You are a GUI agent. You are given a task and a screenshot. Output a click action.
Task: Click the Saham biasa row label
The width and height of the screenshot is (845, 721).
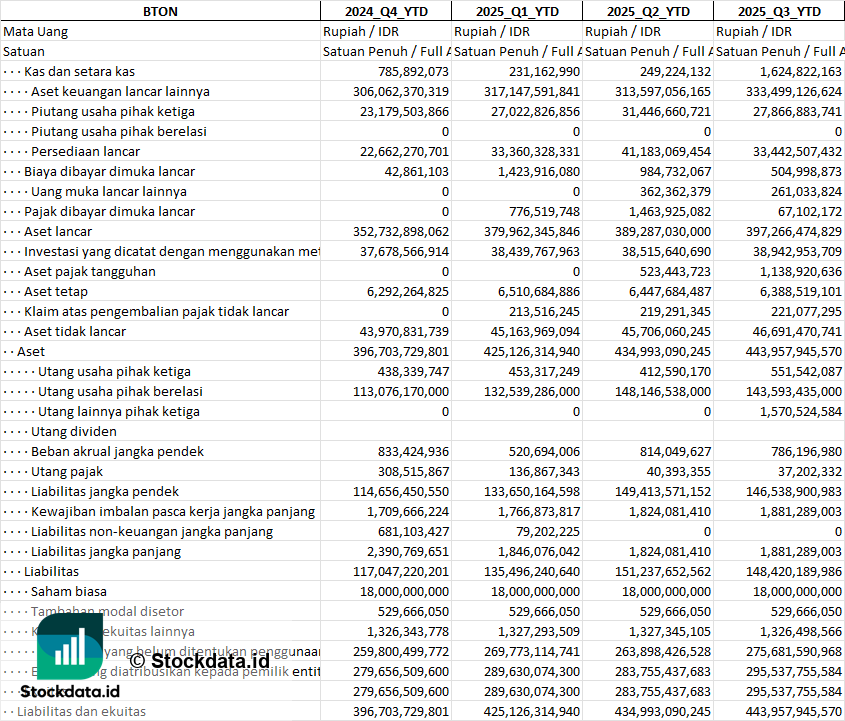click(68, 591)
